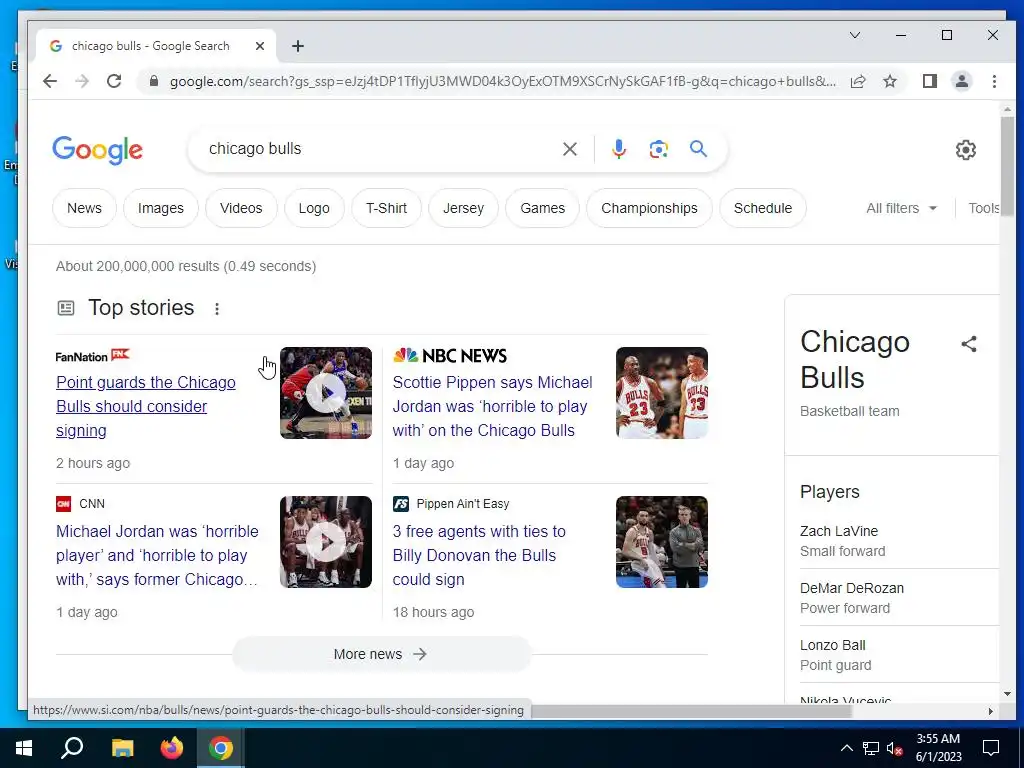Open Windows taskbar search

pyautogui.click(x=72, y=748)
